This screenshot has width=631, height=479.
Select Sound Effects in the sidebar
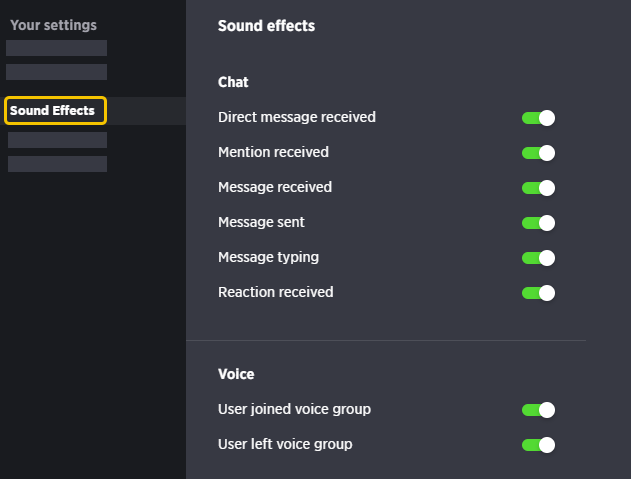point(56,110)
